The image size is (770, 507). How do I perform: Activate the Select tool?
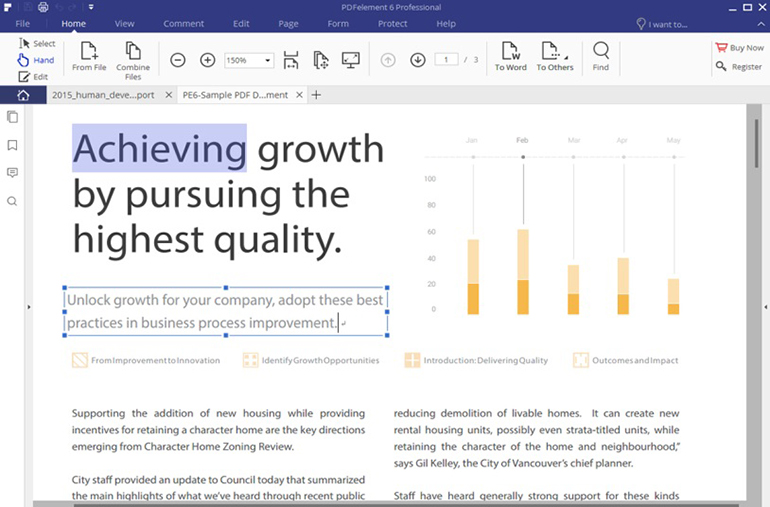coord(37,44)
